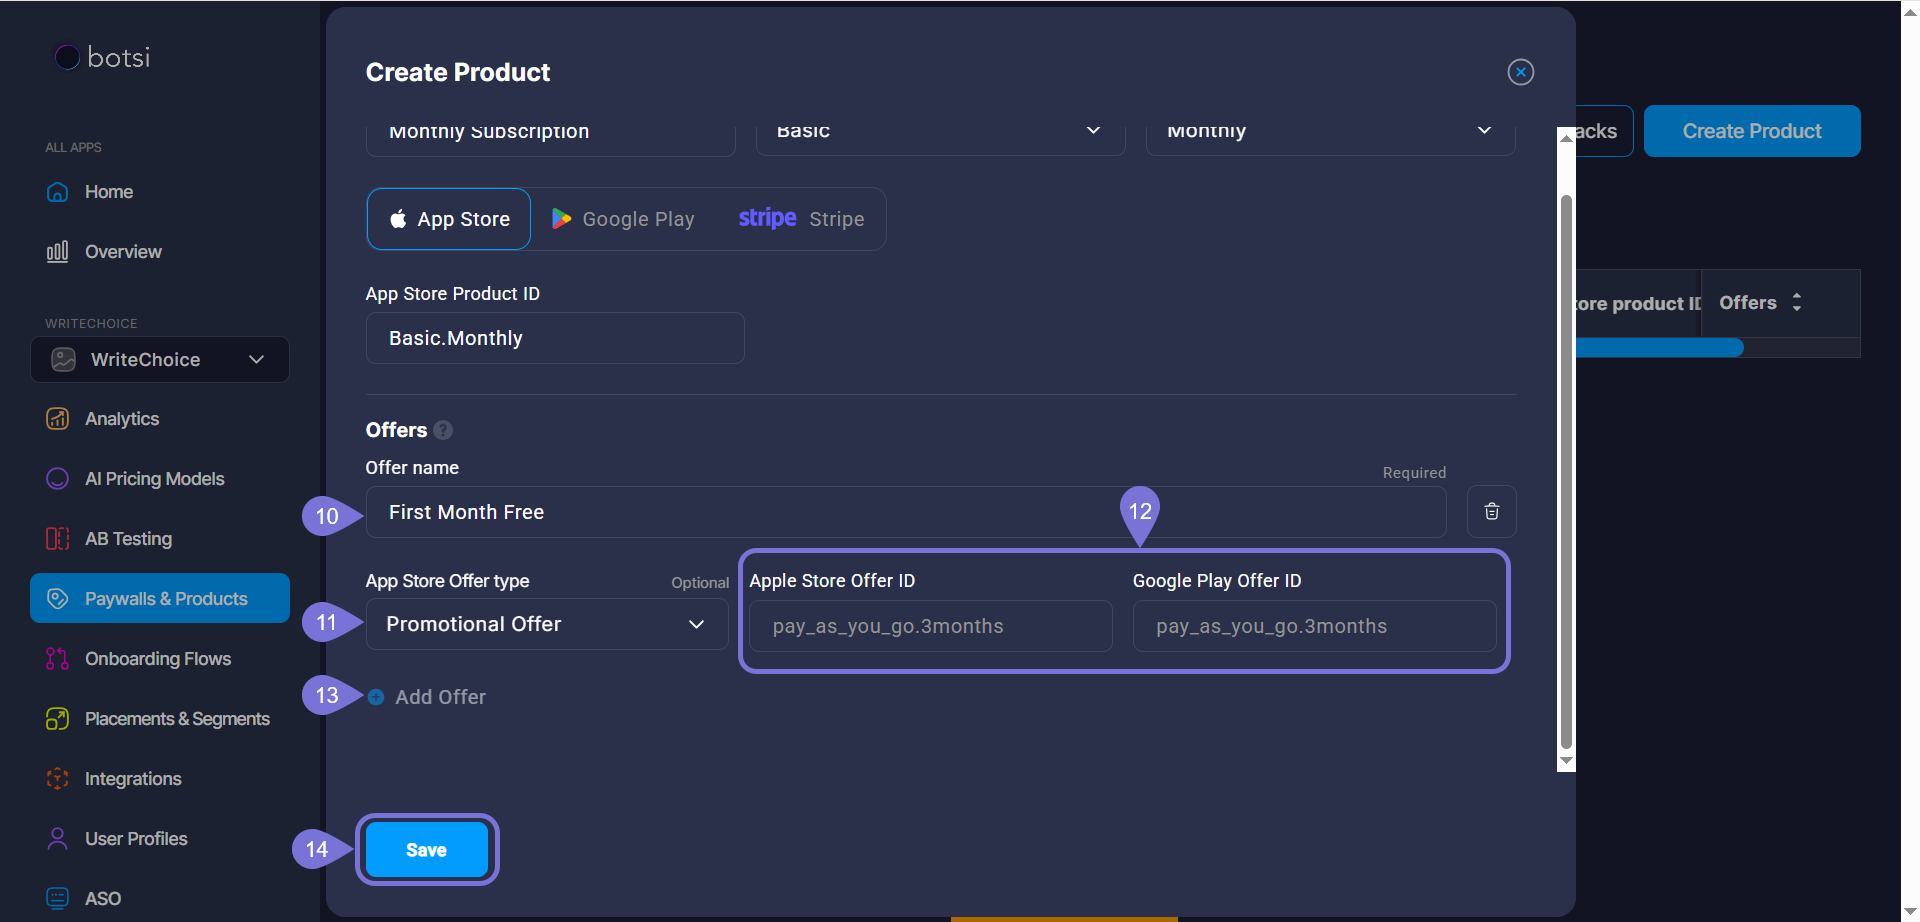Screen dimensions: 1920x922
Task: Close the Create Product dialog
Action: click(1520, 72)
